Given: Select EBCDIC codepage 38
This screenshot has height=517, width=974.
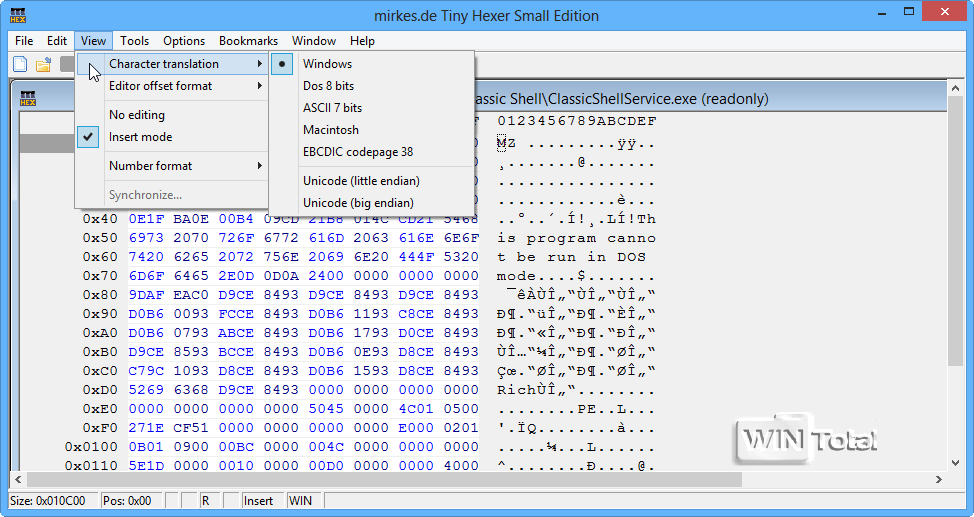Looking at the screenshot, I should pyautogui.click(x=357, y=152).
